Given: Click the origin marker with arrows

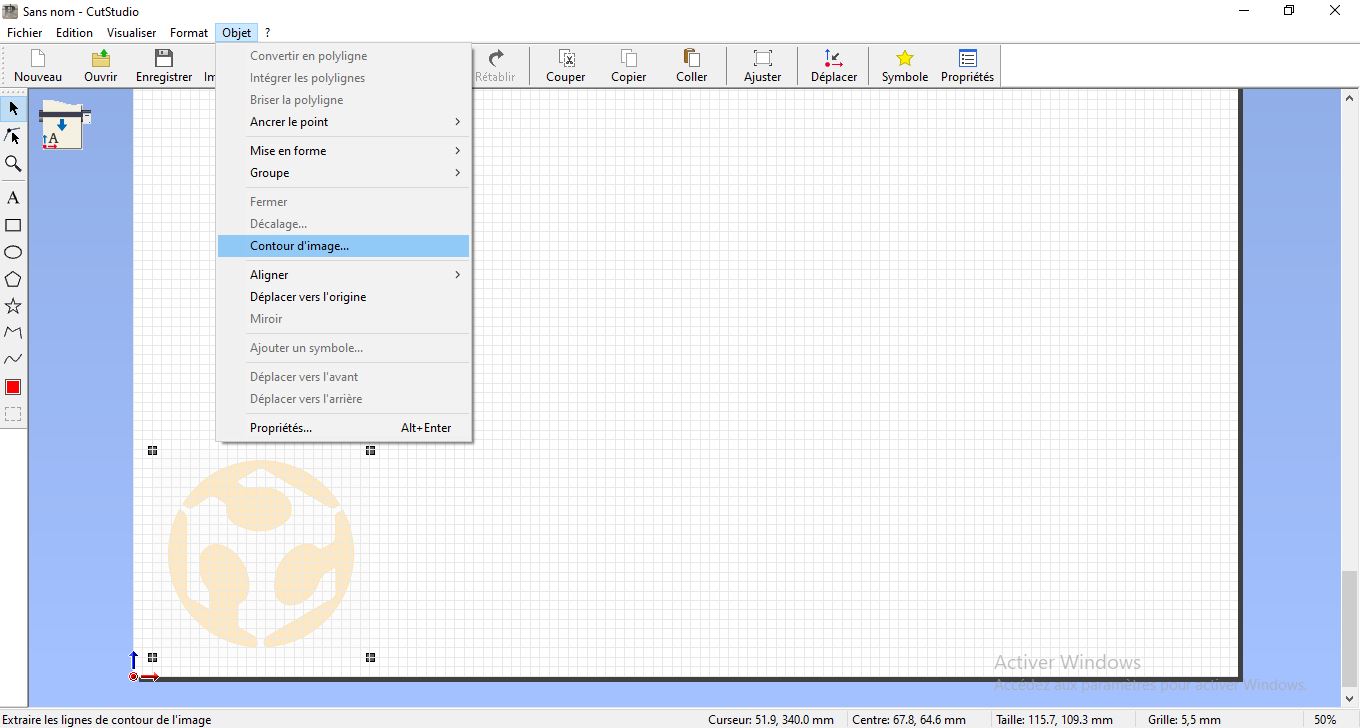Looking at the screenshot, I should [x=143, y=667].
